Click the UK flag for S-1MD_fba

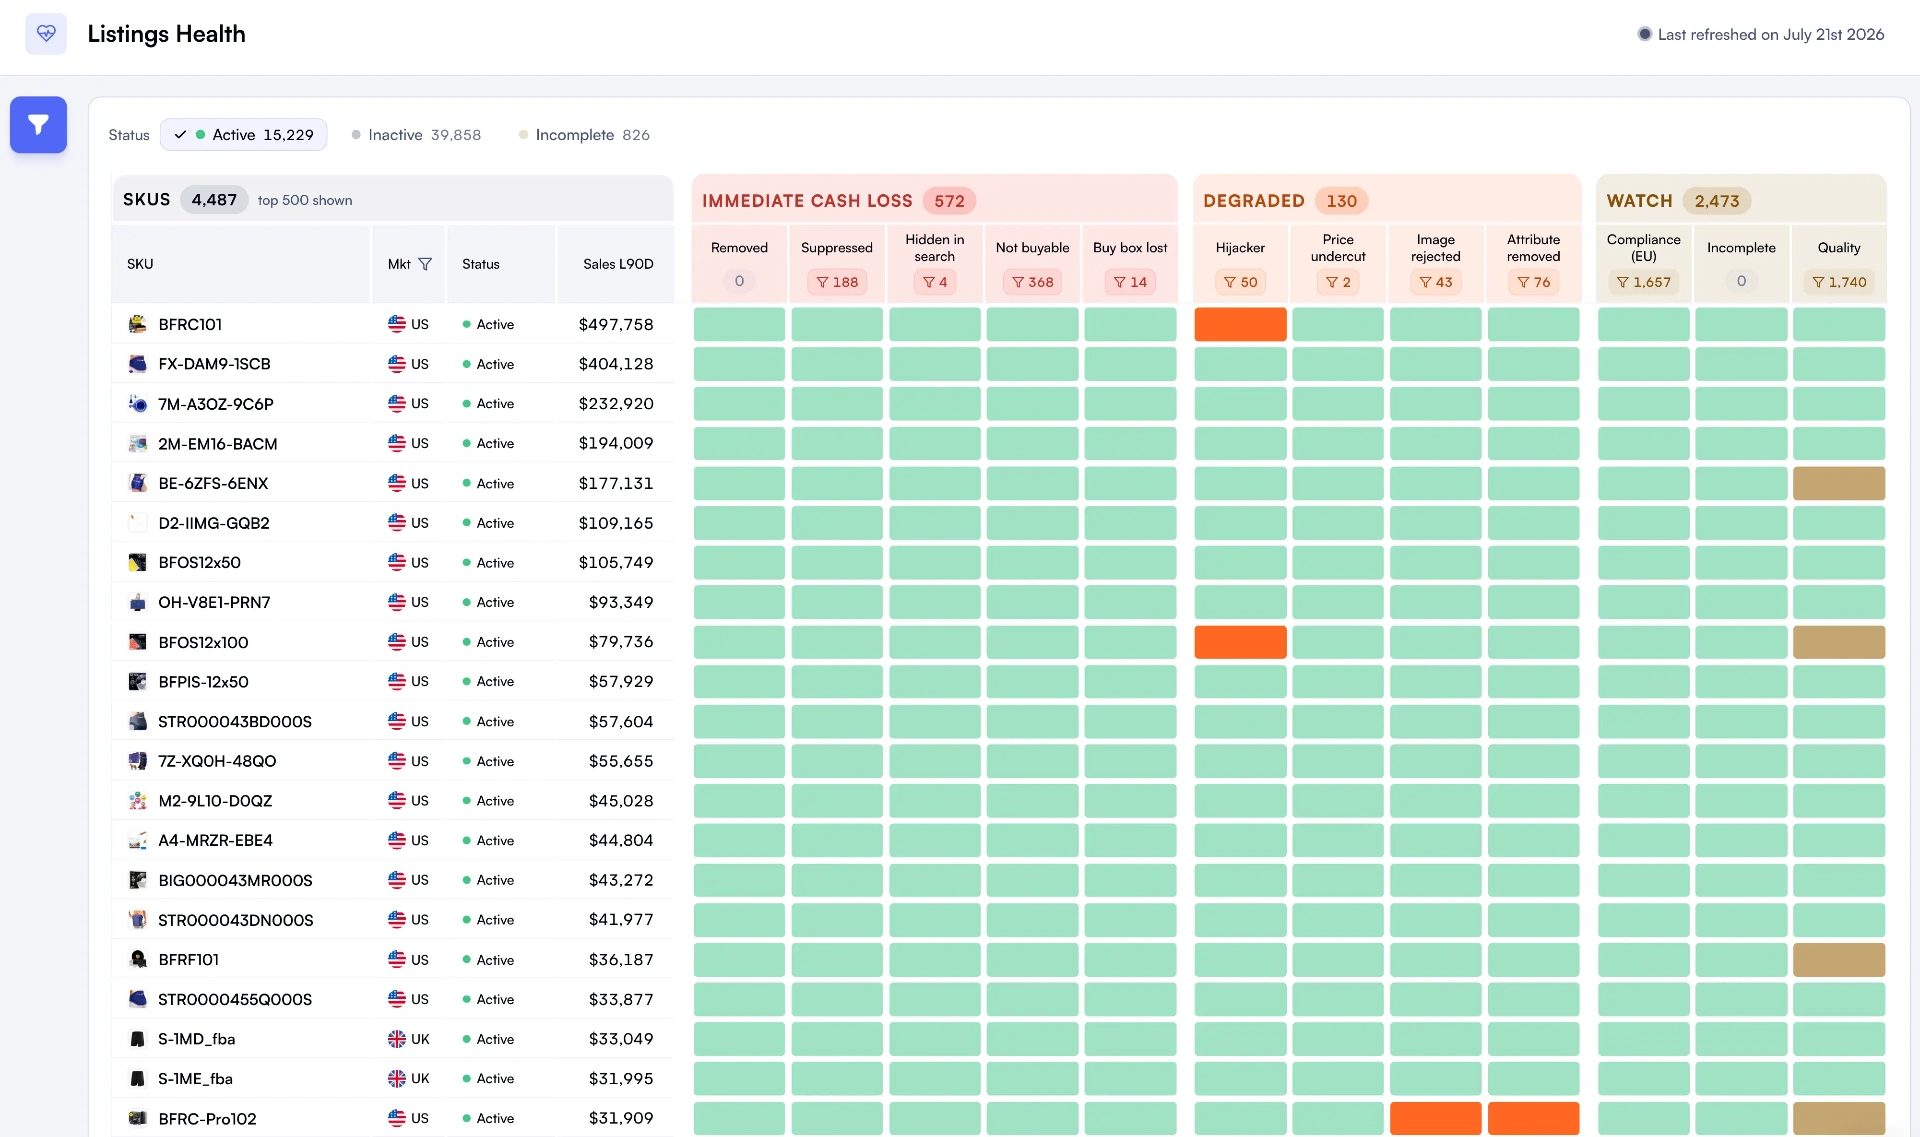397,1039
